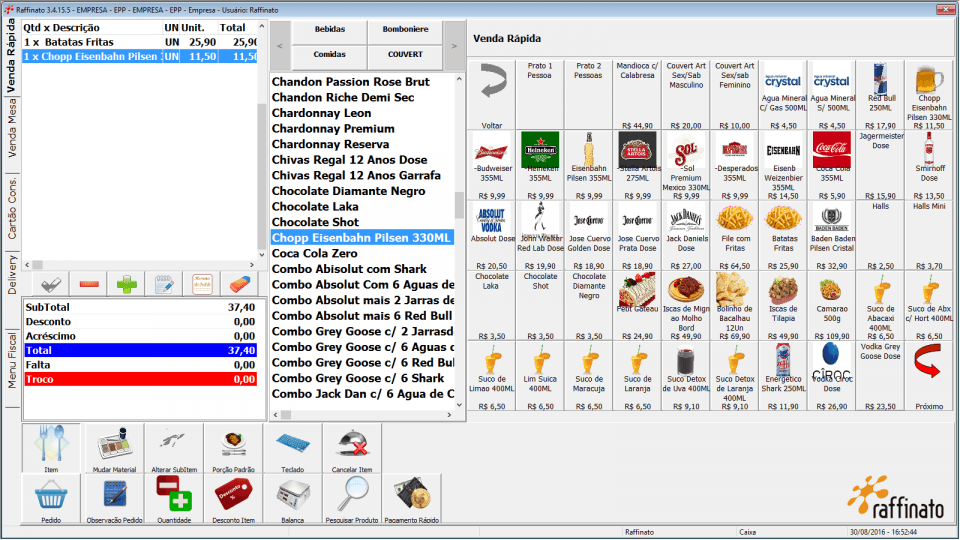Choose the Smirnoff Dose tile
Screen dimensions: 960x540
(x=929, y=165)
